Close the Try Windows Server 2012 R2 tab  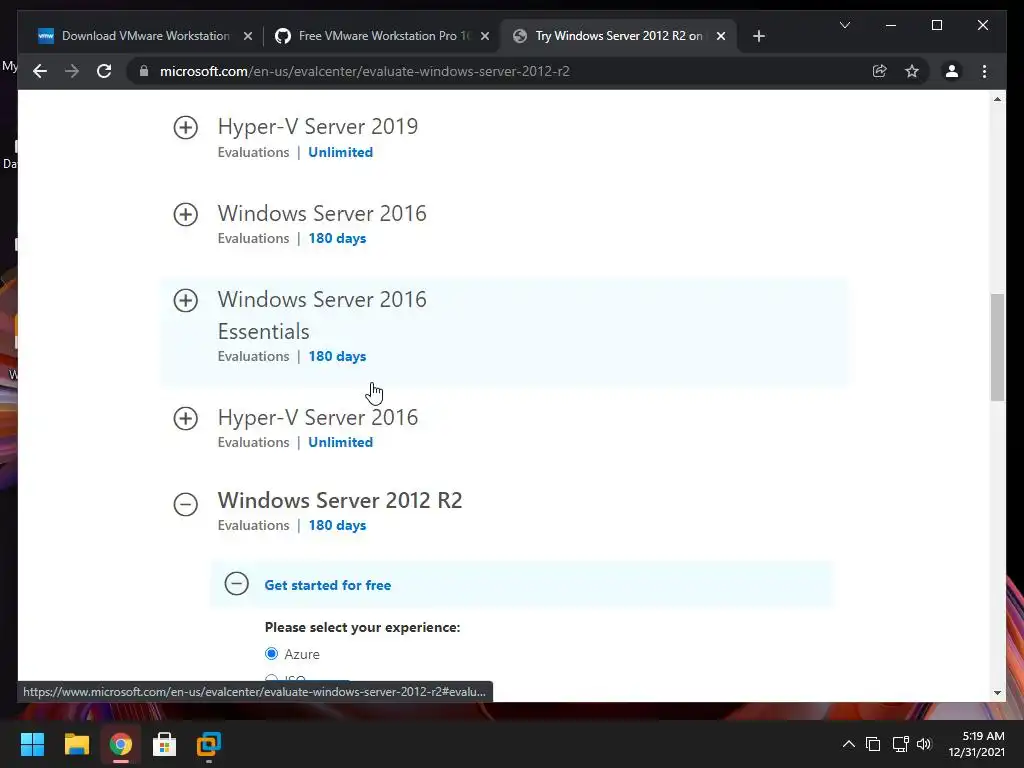tap(720, 36)
